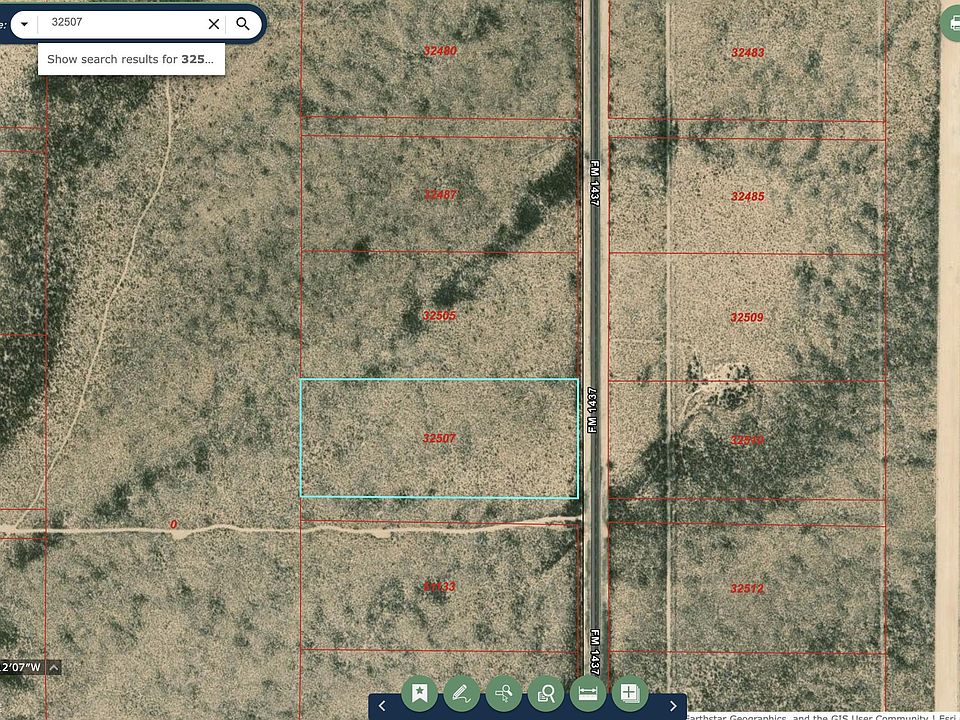Expand the coordinates panel arrow
This screenshot has width=960, height=720.
pyautogui.click(x=54, y=667)
